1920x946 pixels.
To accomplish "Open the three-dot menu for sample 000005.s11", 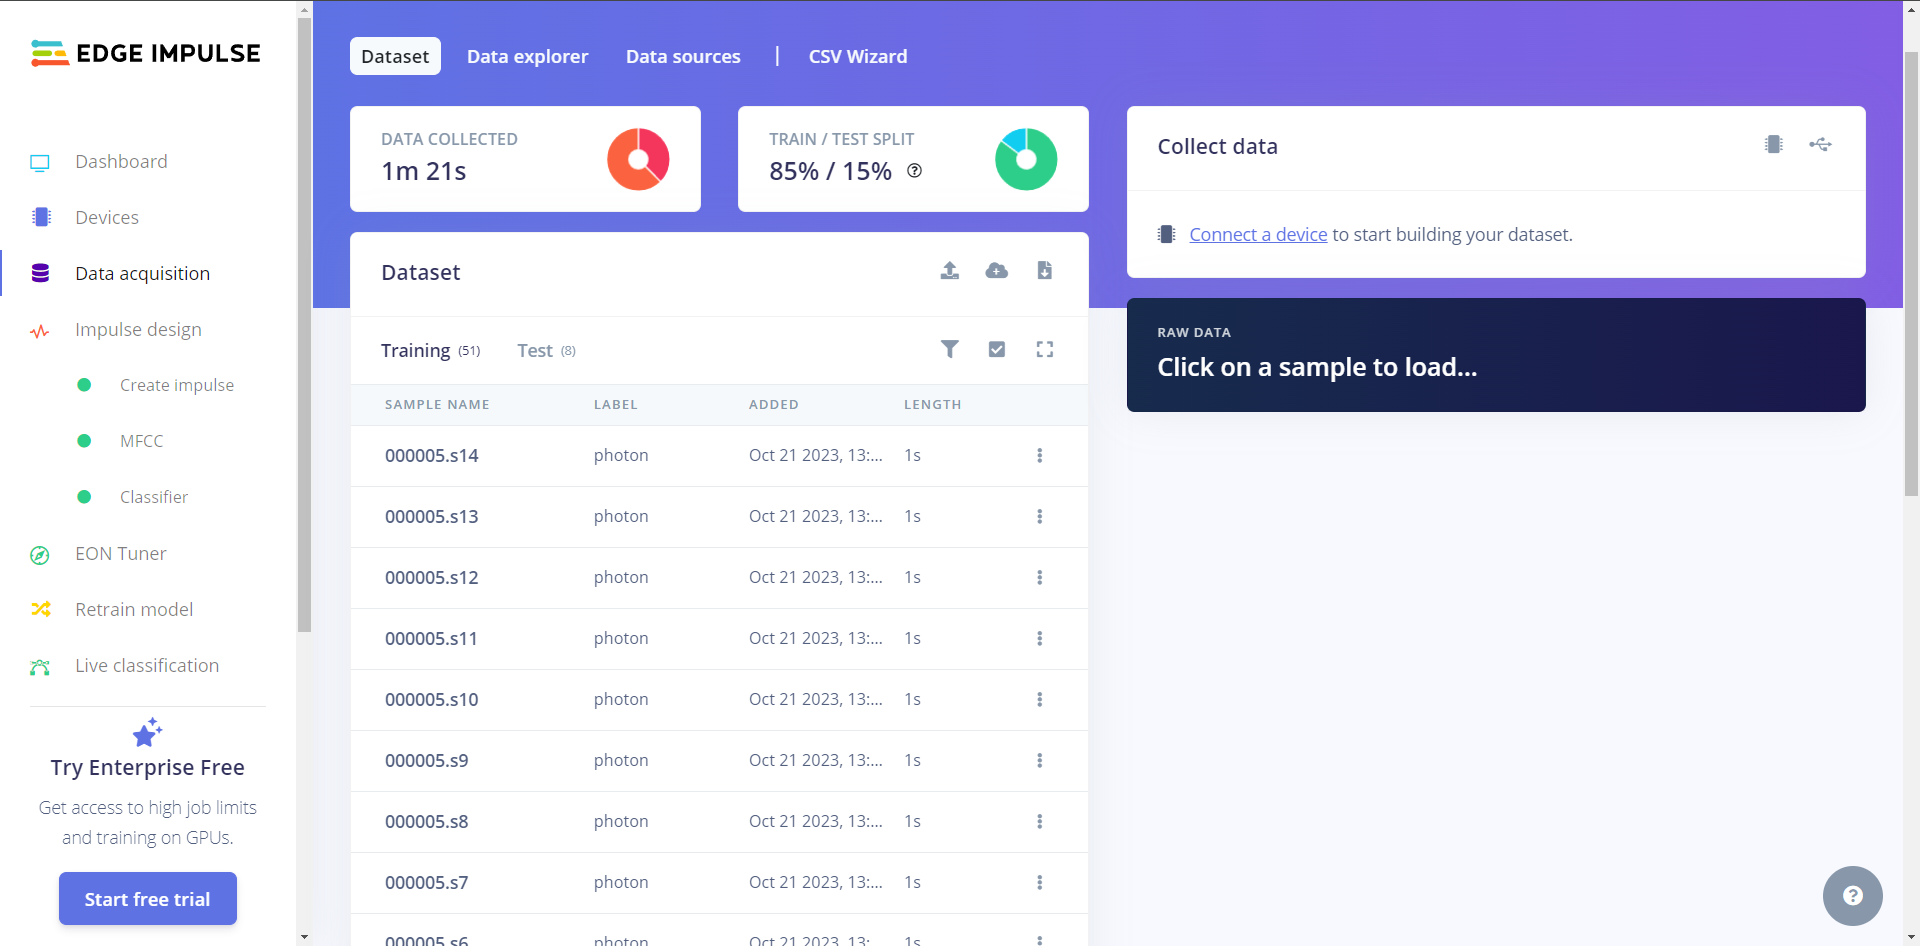I will click(x=1039, y=639).
